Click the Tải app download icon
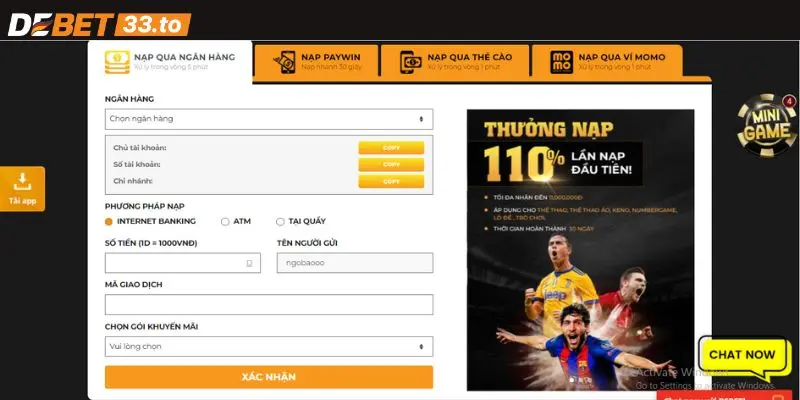 pos(22,182)
